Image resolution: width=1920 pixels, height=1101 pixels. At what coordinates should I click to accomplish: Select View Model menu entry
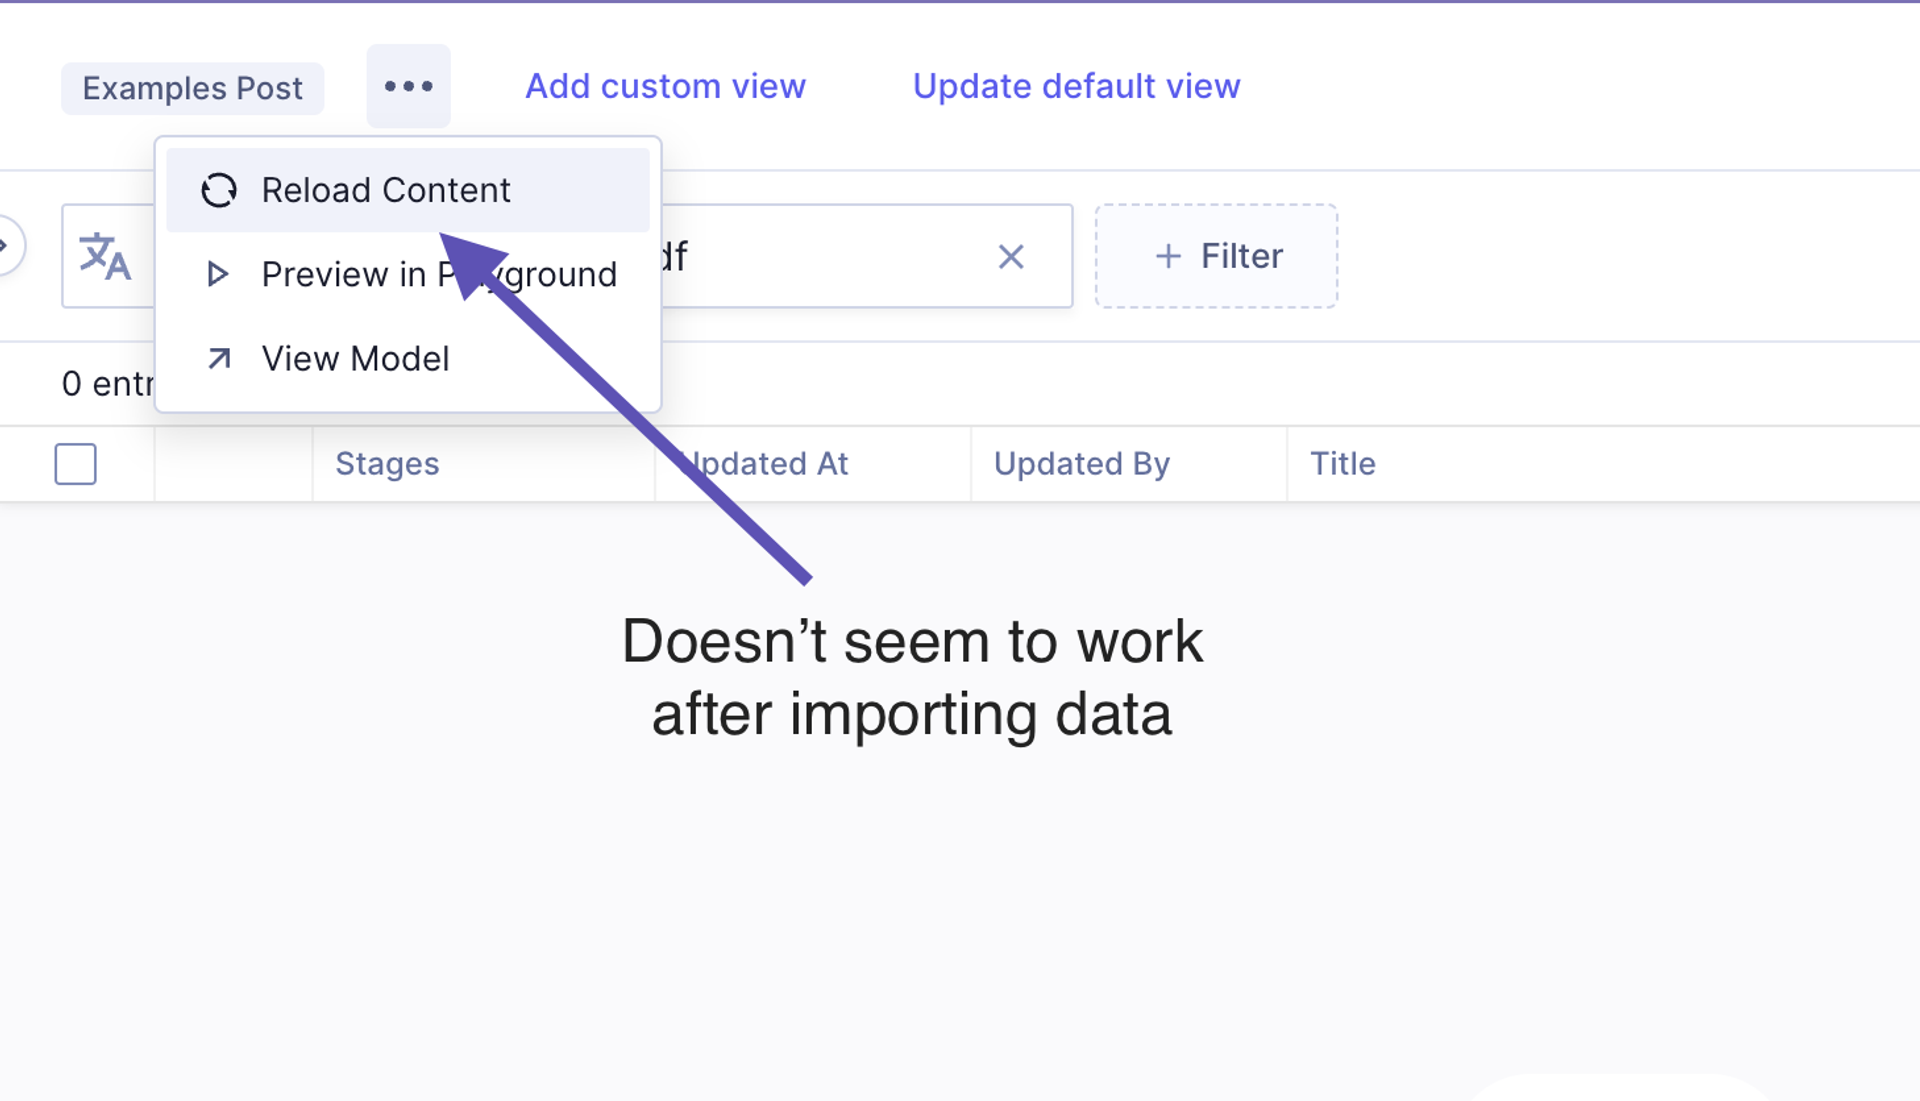[355, 358]
